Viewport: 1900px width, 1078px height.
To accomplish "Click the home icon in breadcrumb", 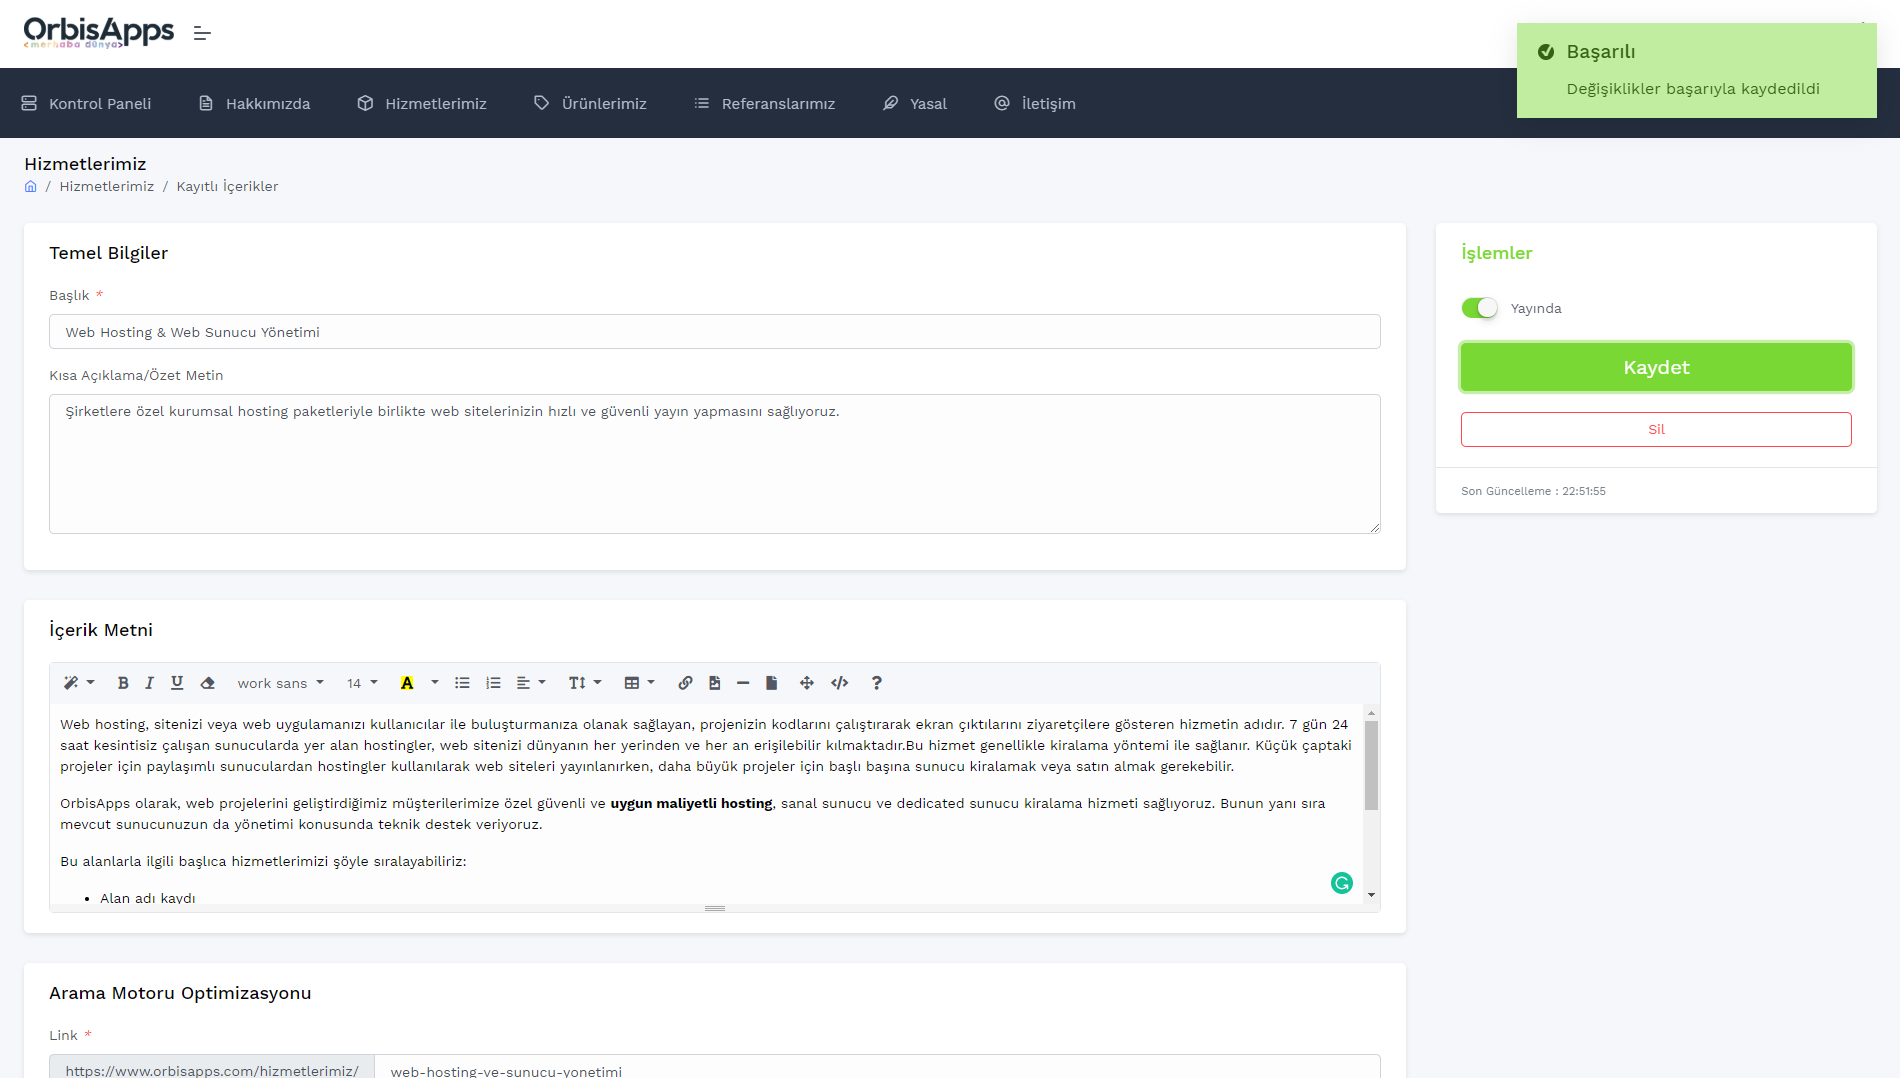I will coord(31,187).
